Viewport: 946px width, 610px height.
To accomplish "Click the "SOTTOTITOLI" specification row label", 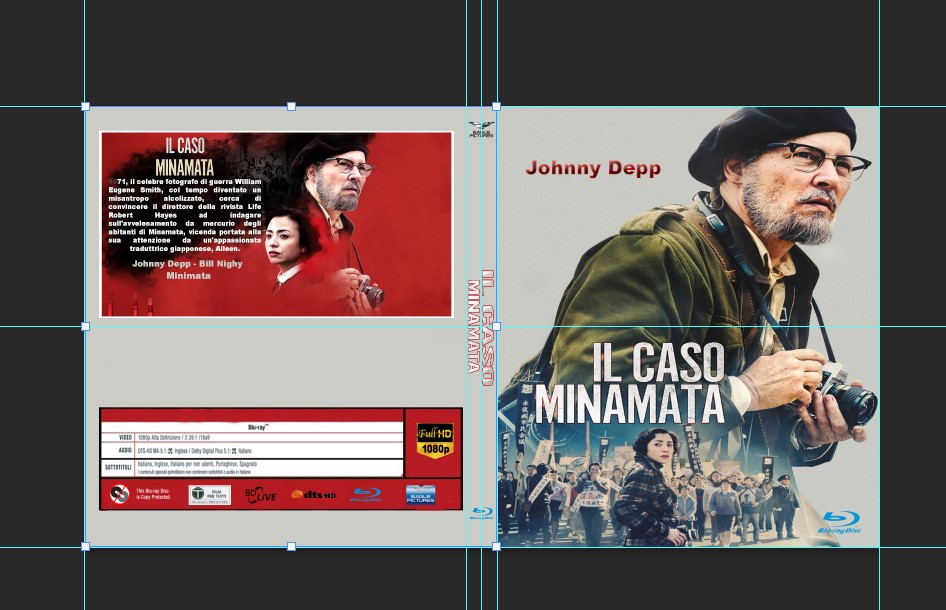I will tap(118, 468).
